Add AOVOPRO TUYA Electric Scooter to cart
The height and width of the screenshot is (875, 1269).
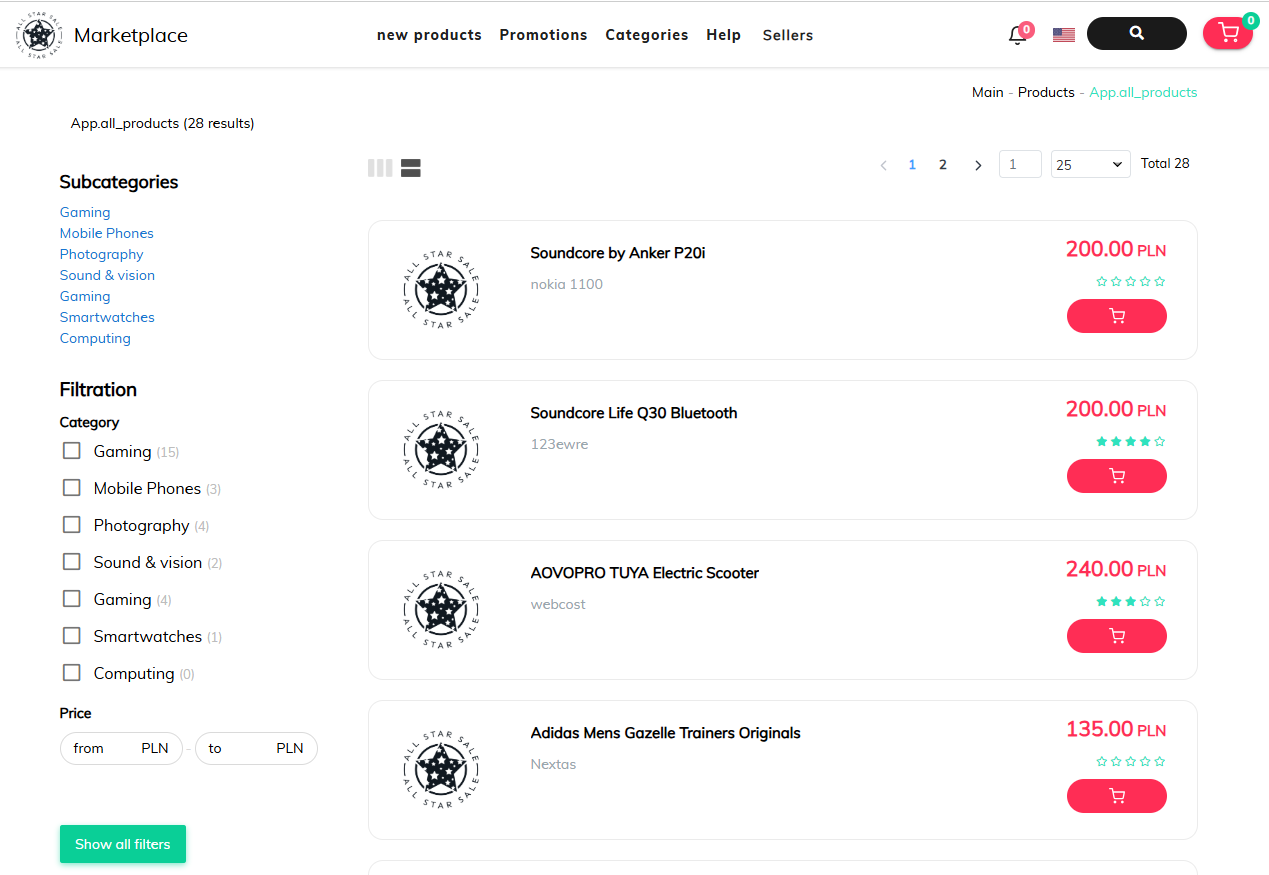point(1116,636)
